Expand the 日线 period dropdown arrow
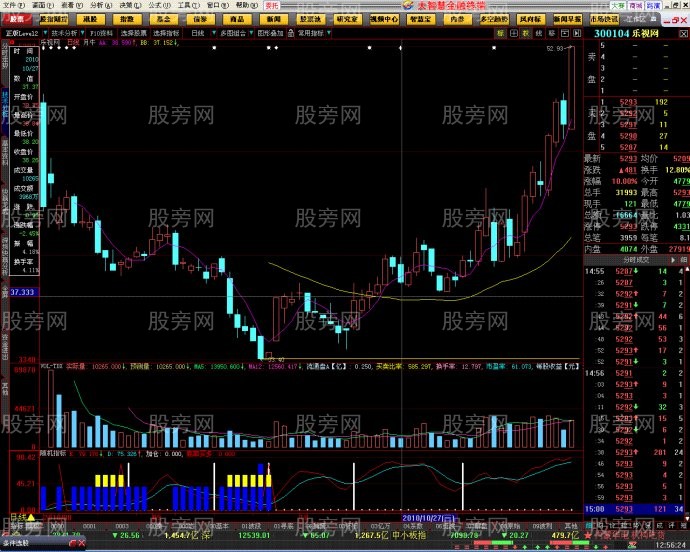Image resolution: width=690 pixels, height=552 pixels. (x=214, y=33)
